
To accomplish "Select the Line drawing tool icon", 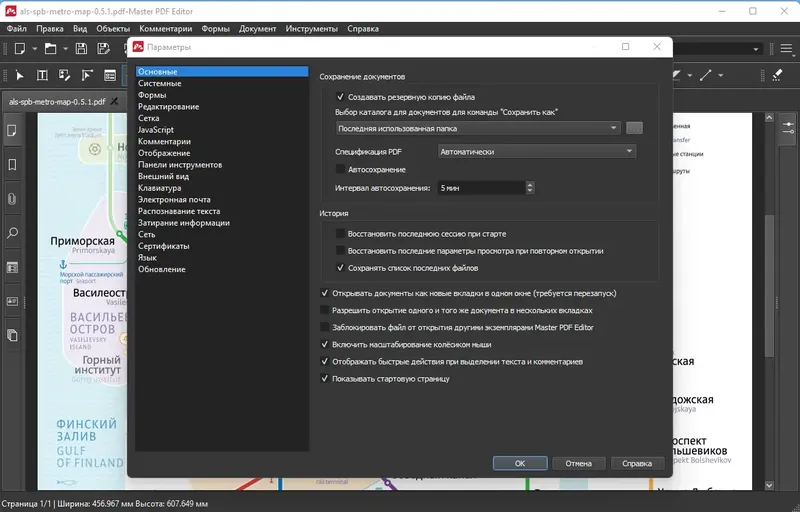I will click(x=706, y=75).
